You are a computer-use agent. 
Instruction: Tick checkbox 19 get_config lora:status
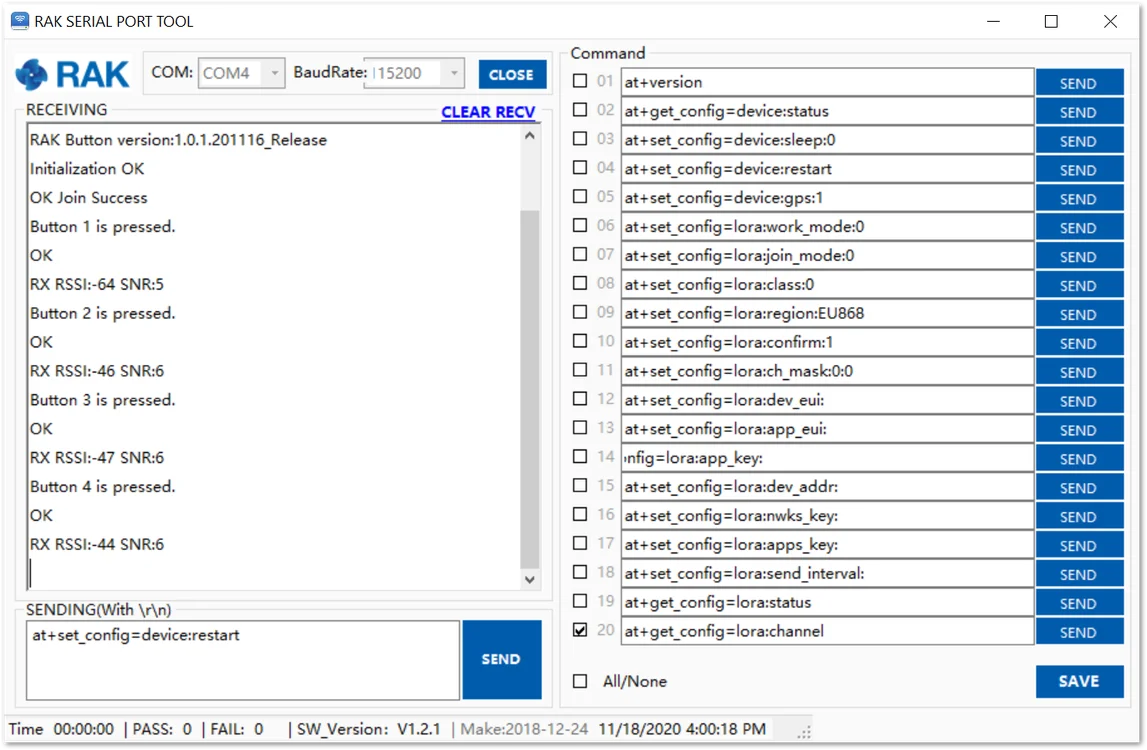point(580,601)
